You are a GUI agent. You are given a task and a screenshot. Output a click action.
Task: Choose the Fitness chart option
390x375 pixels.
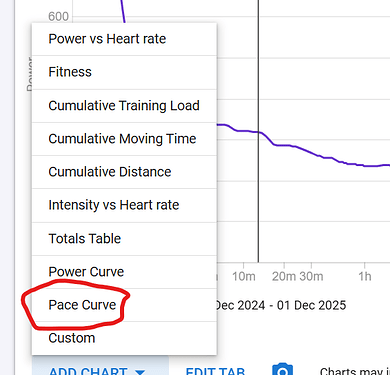124,72
